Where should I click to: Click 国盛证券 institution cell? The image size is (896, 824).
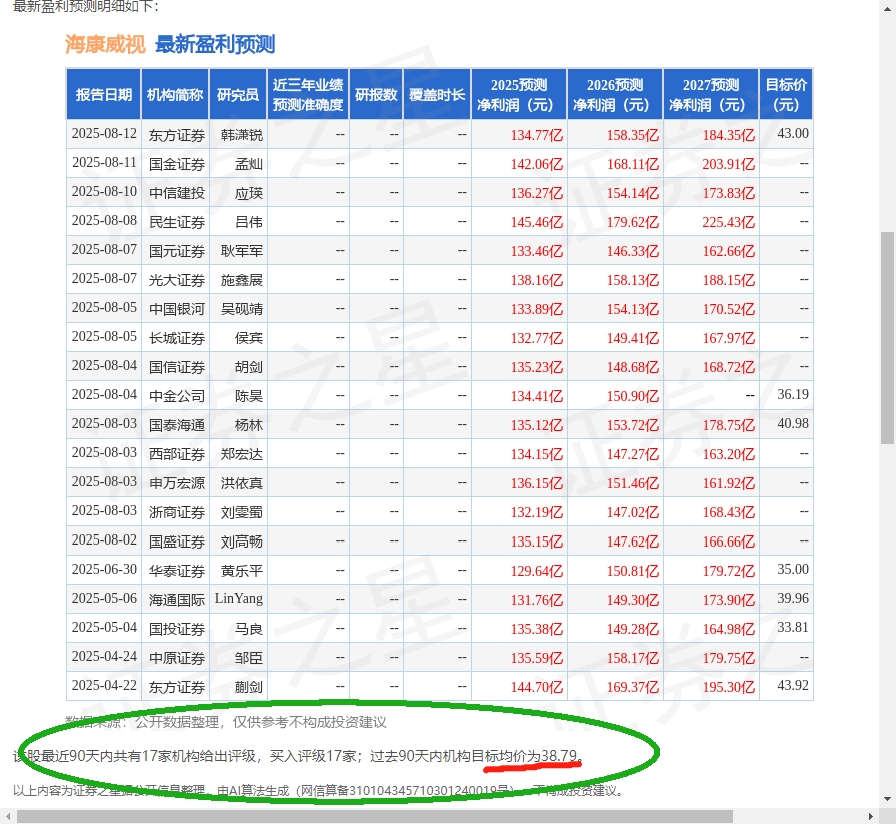click(x=177, y=542)
